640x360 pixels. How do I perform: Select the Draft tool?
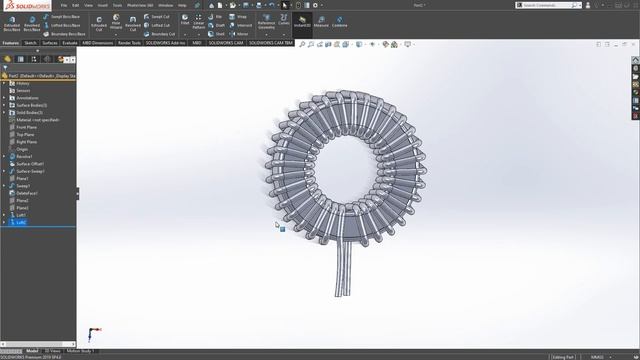coord(216,25)
